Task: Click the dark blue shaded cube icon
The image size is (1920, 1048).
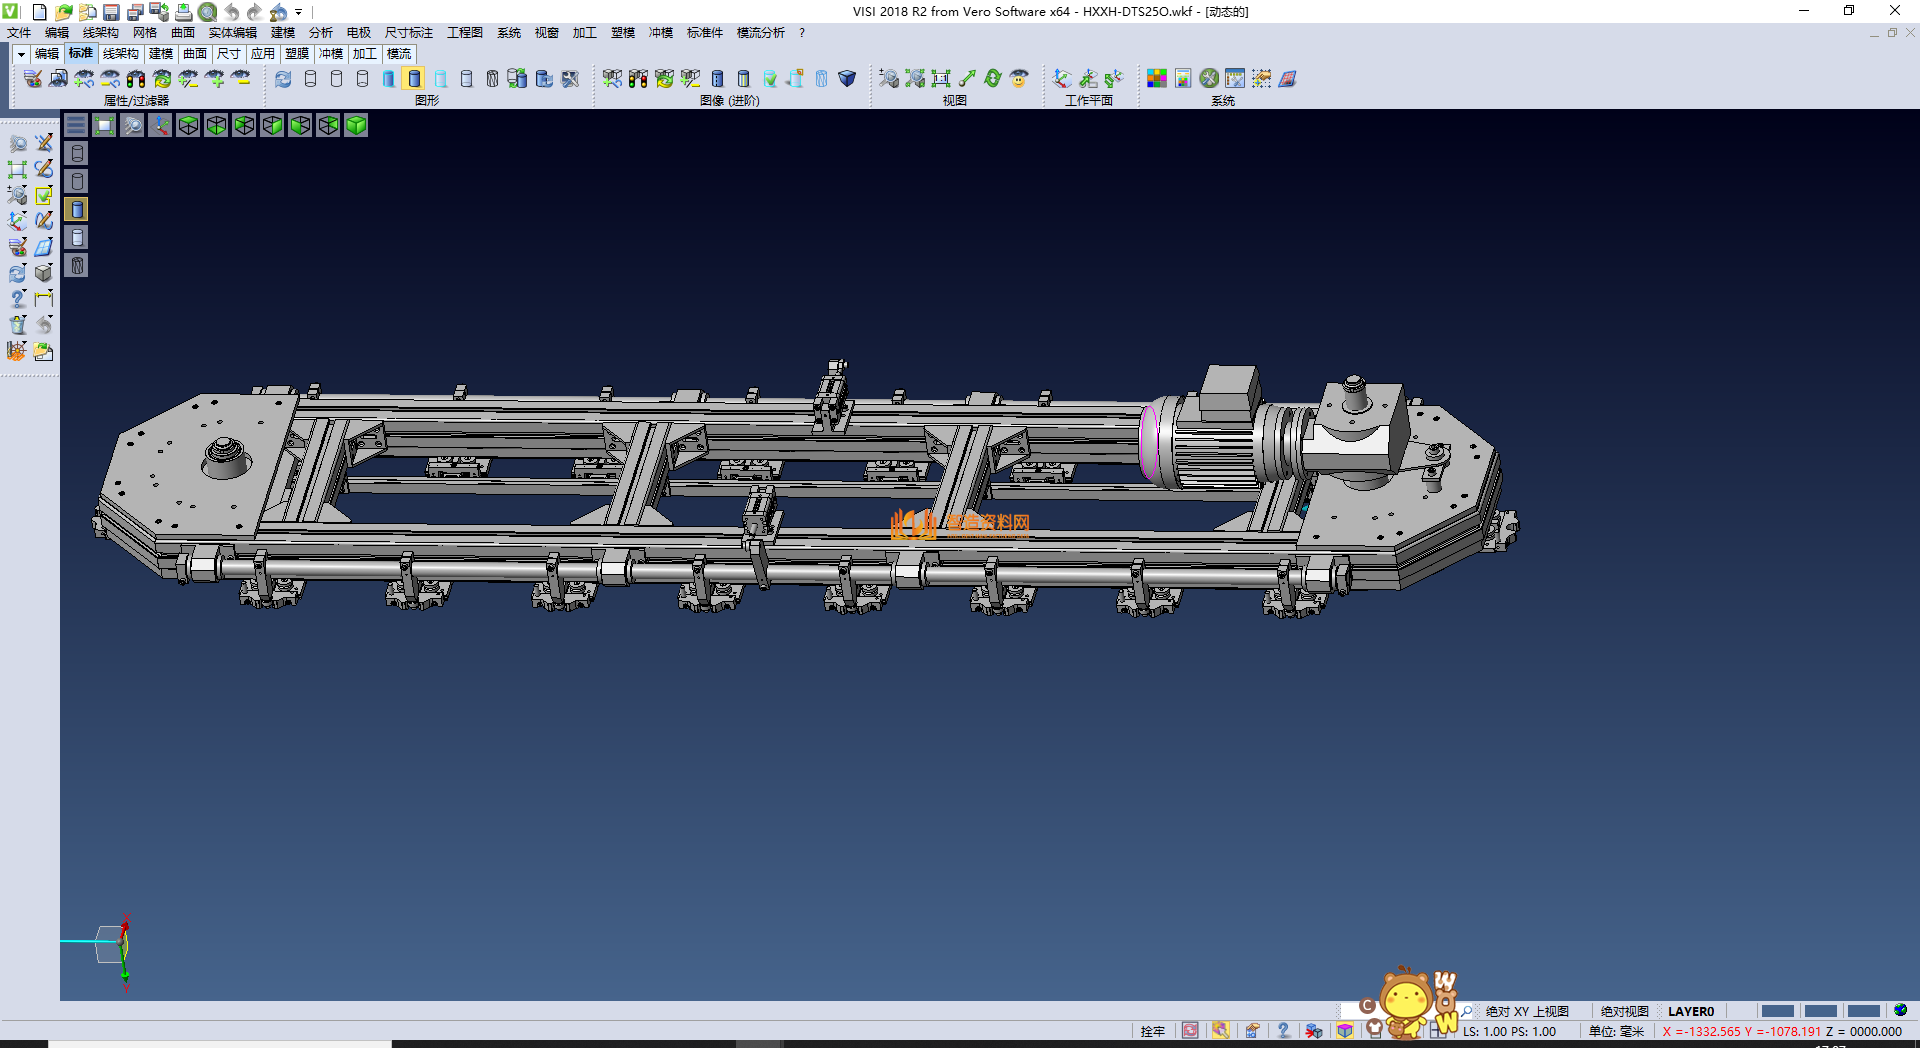Action: click(x=847, y=79)
